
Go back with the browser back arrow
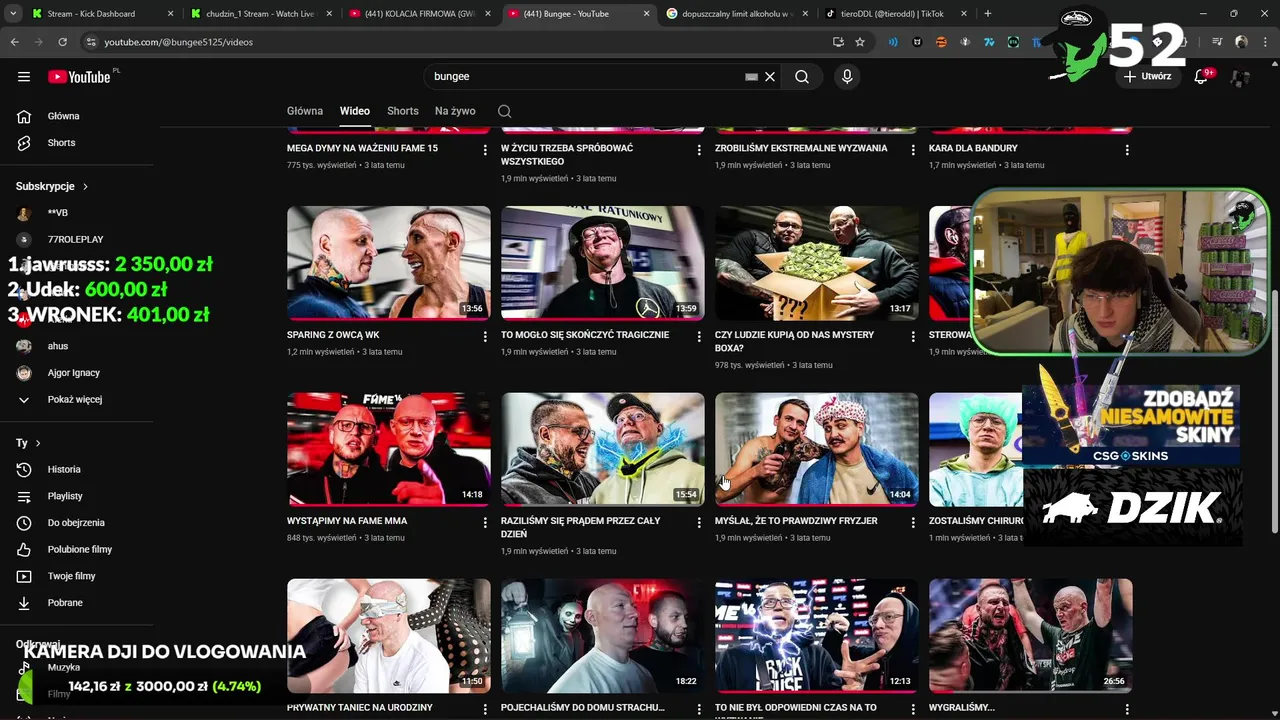14,42
